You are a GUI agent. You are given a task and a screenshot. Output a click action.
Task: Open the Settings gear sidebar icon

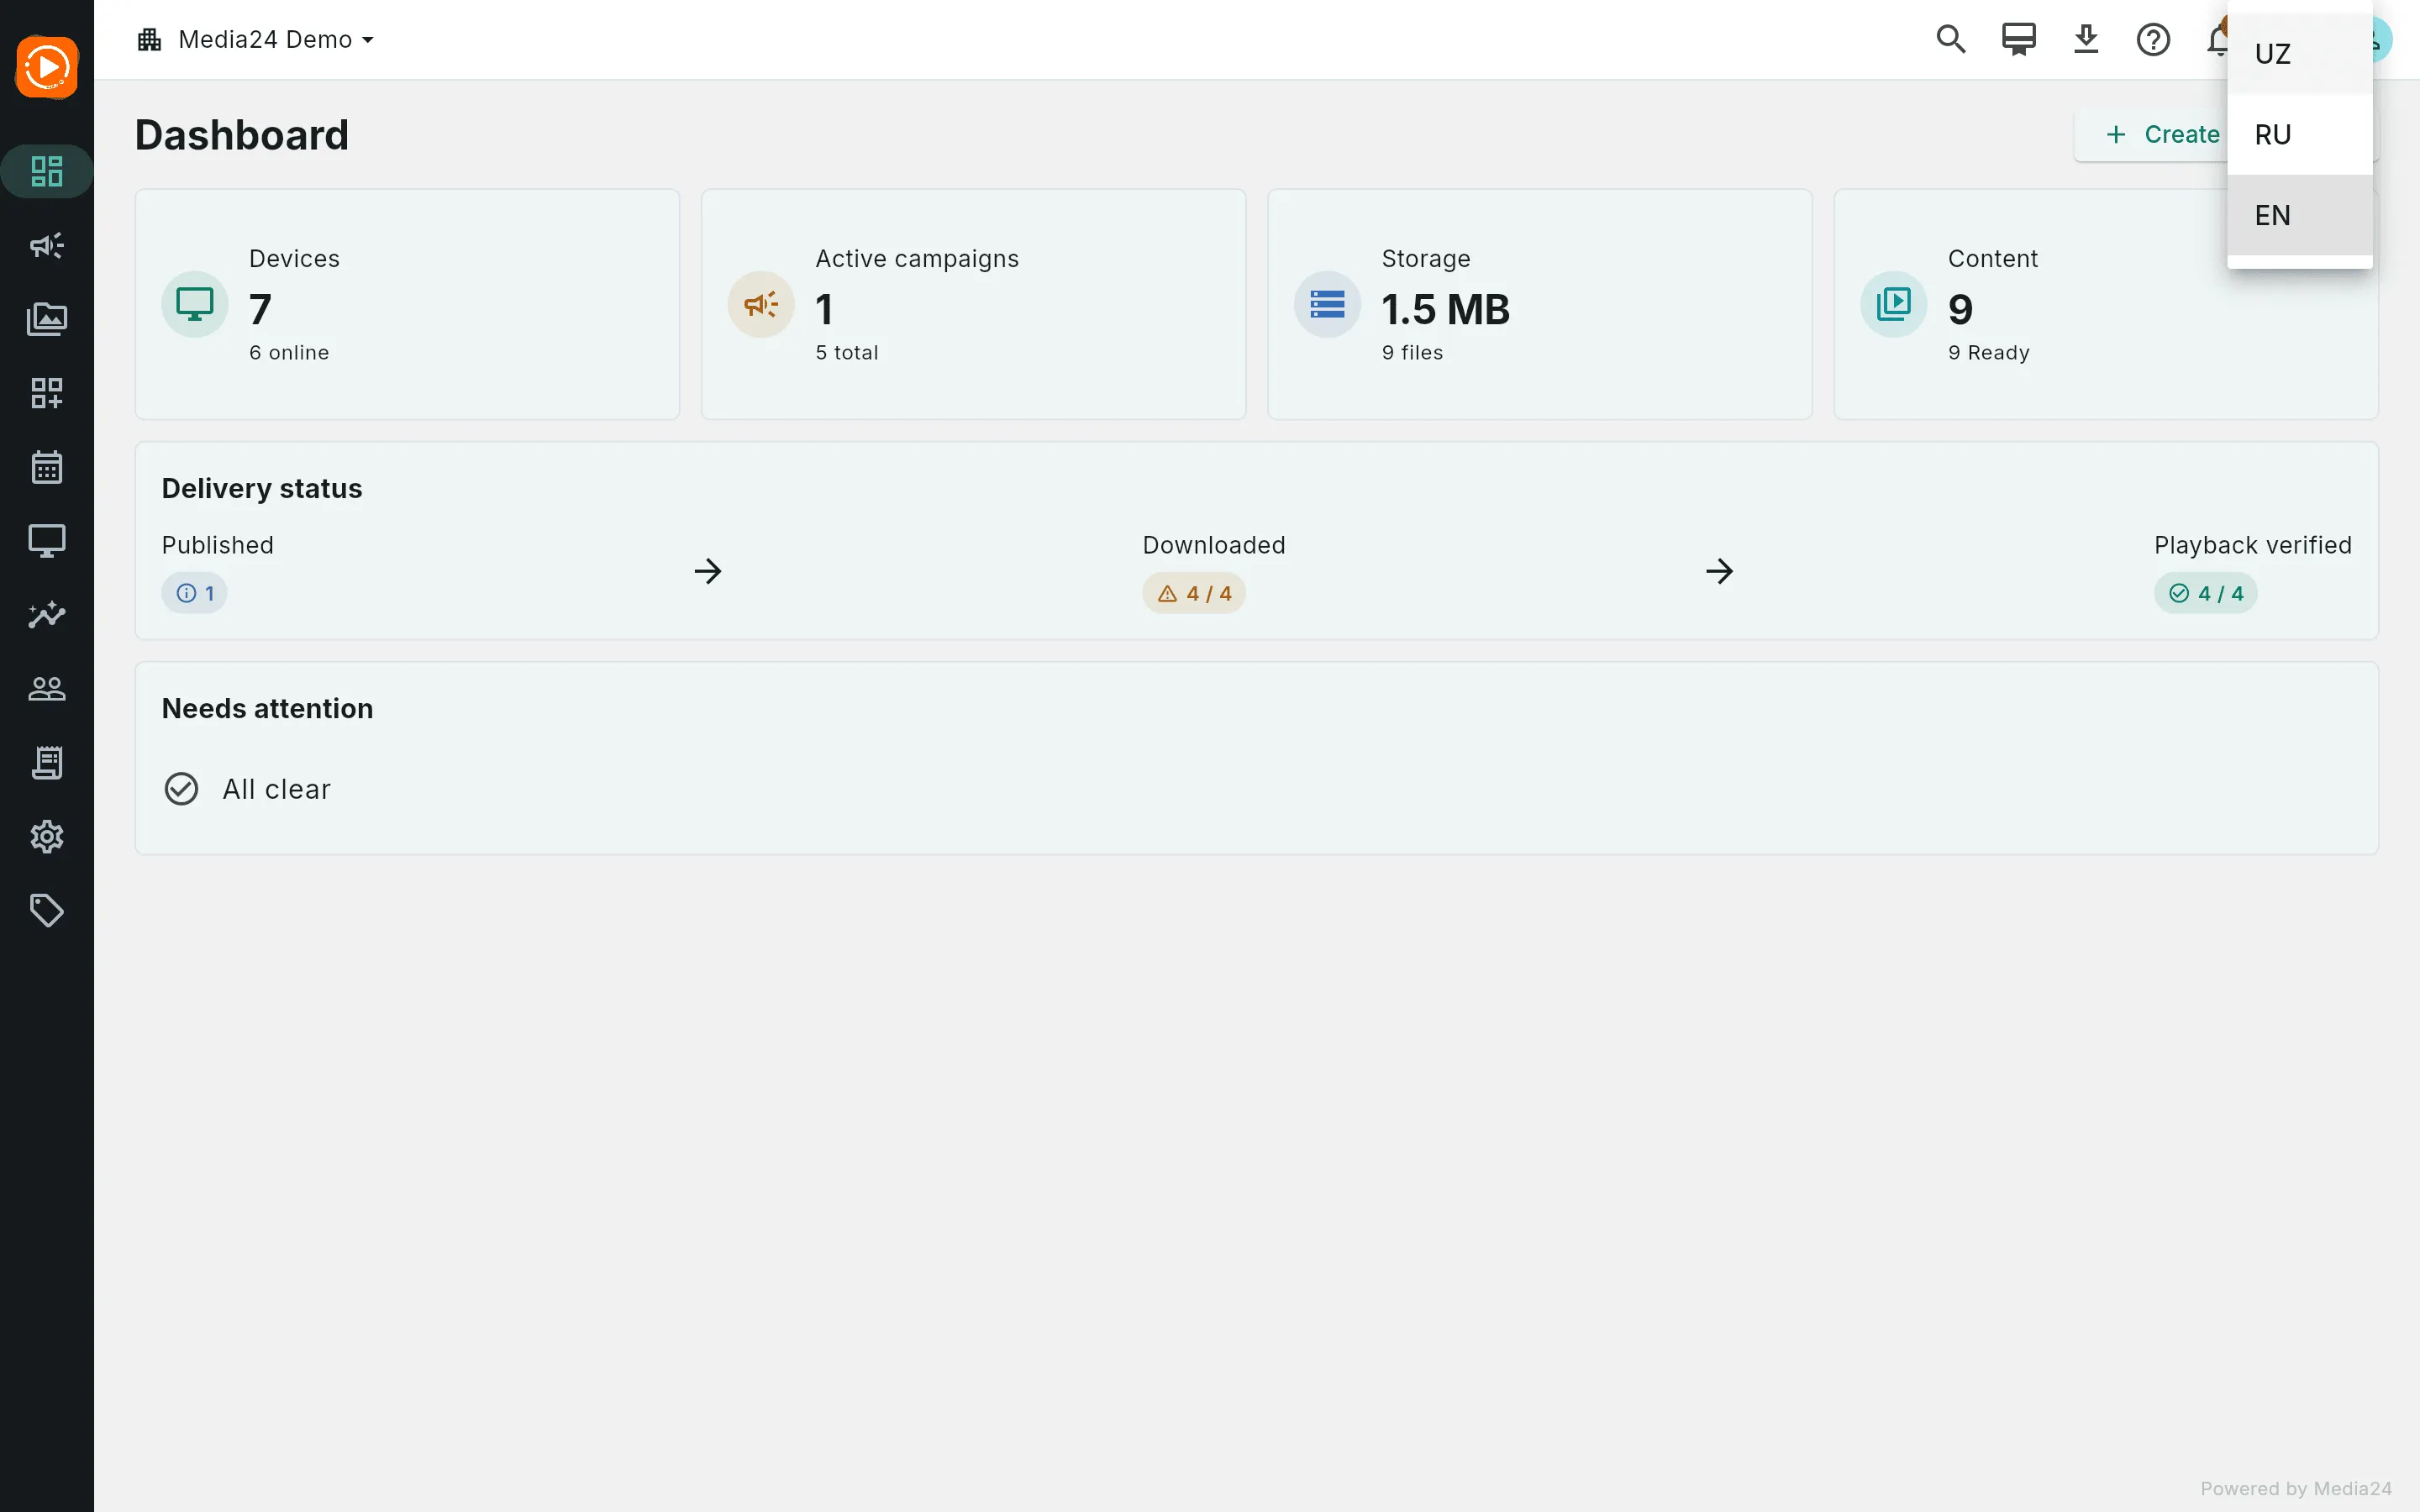tap(47, 836)
